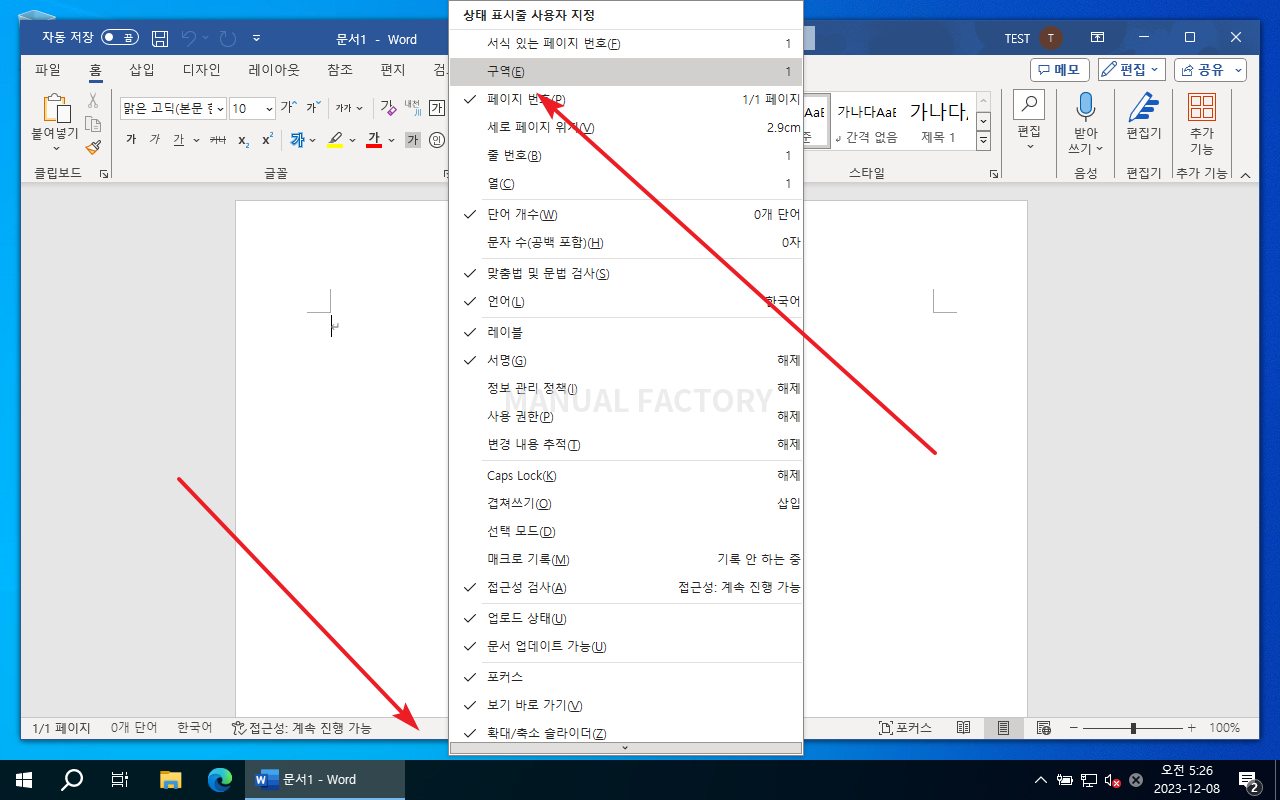Select 구역 in status bar menu
The width and height of the screenshot is (1280, 800).
point(626,72)
